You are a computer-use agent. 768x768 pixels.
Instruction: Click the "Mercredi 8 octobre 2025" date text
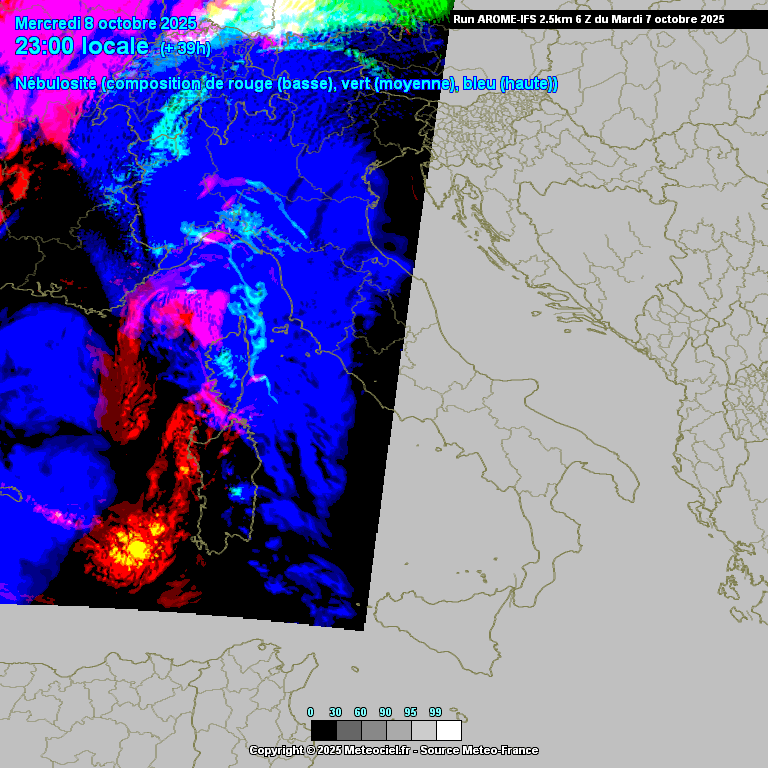[106, 23]
